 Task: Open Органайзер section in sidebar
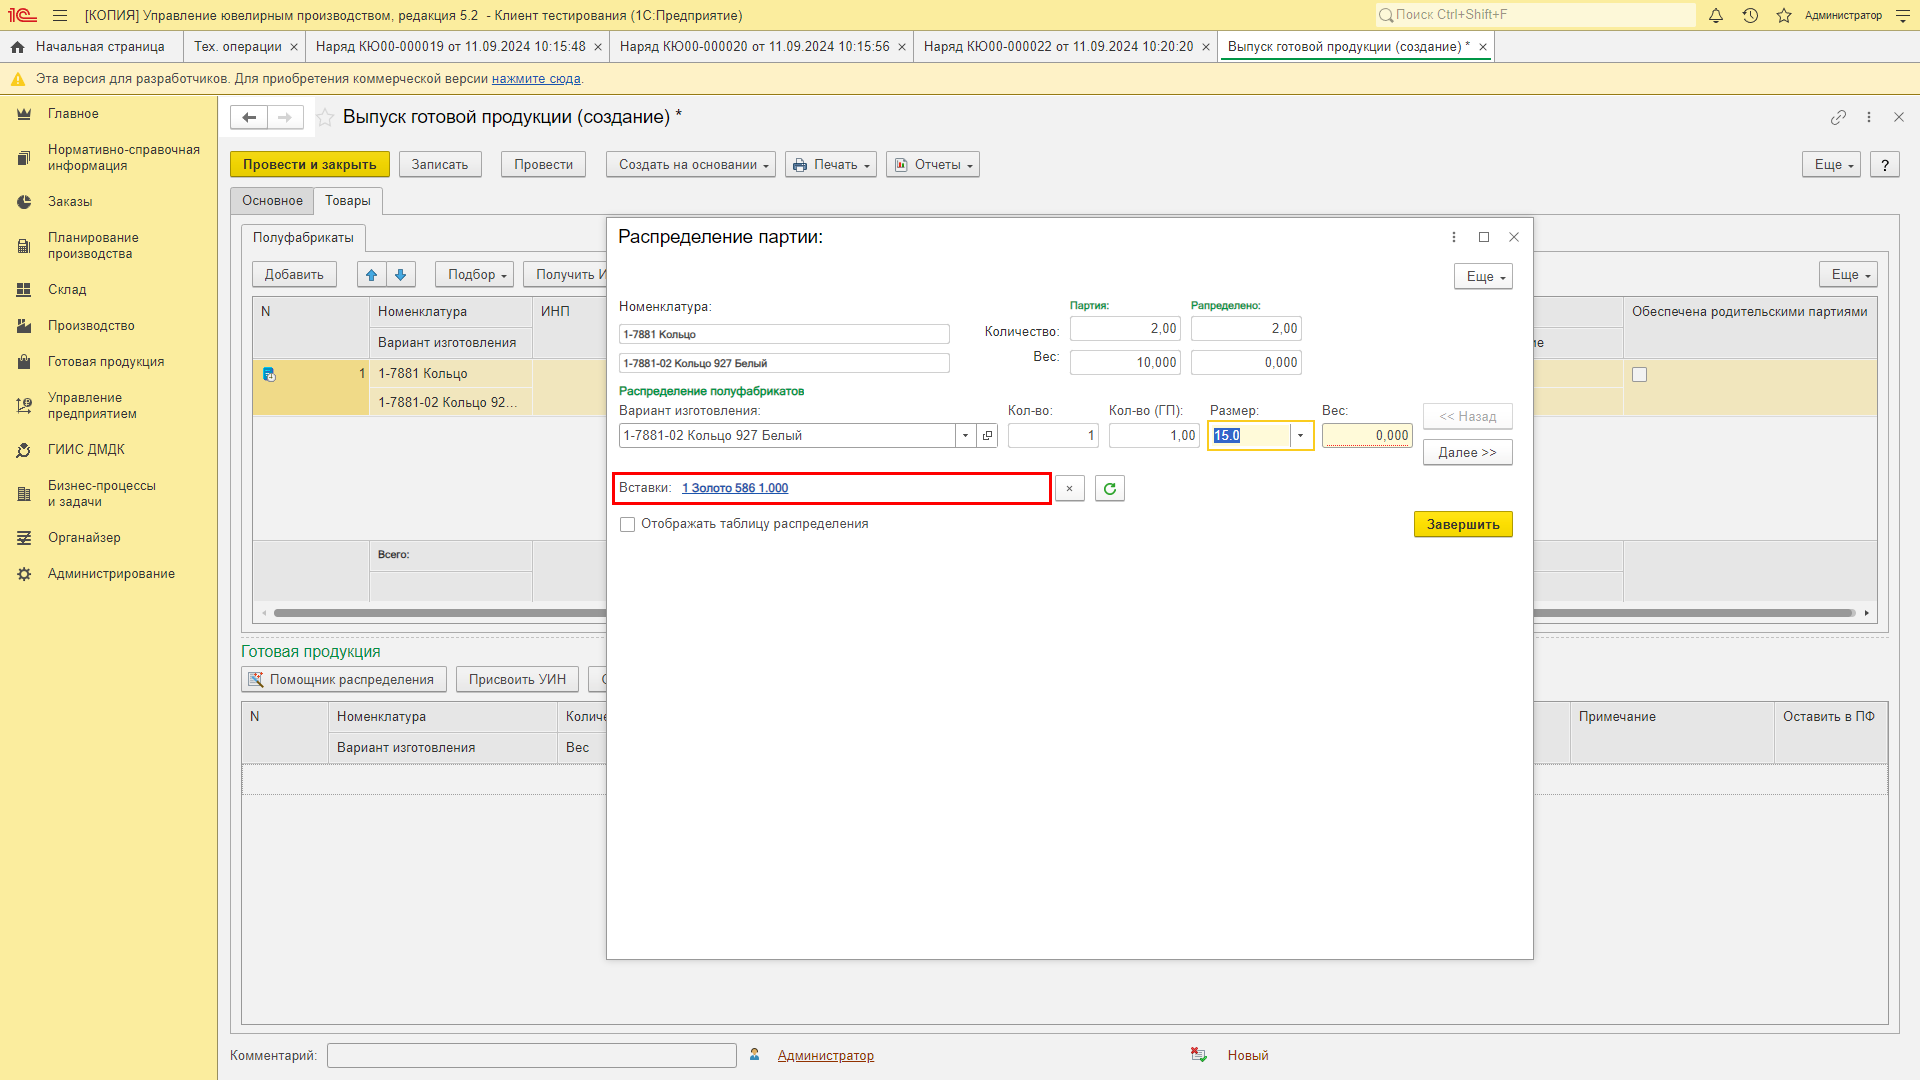click(x=84, y=538)
